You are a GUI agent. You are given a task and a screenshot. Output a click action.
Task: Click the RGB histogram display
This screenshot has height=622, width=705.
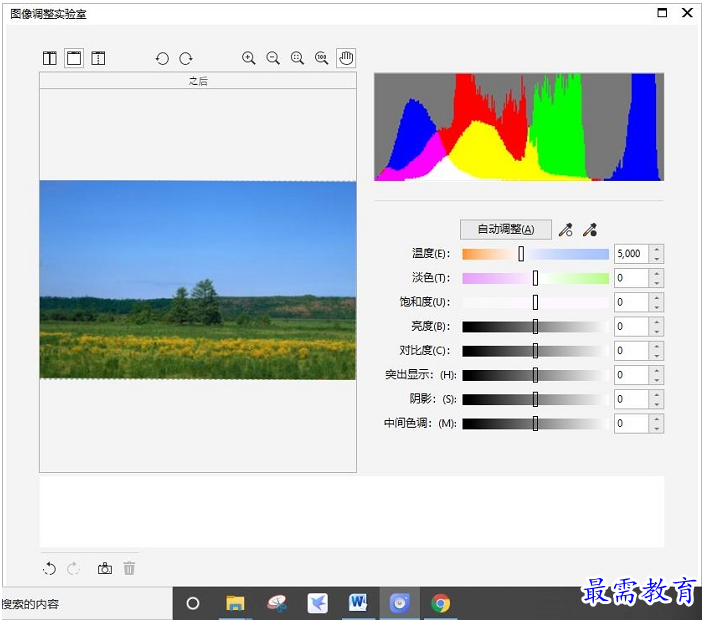(519, 127)
